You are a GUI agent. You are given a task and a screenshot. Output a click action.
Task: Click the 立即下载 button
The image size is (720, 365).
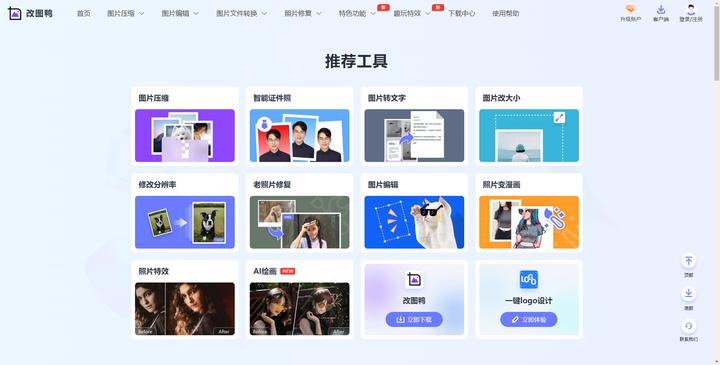pyautogui.click(x=414, y=320)
